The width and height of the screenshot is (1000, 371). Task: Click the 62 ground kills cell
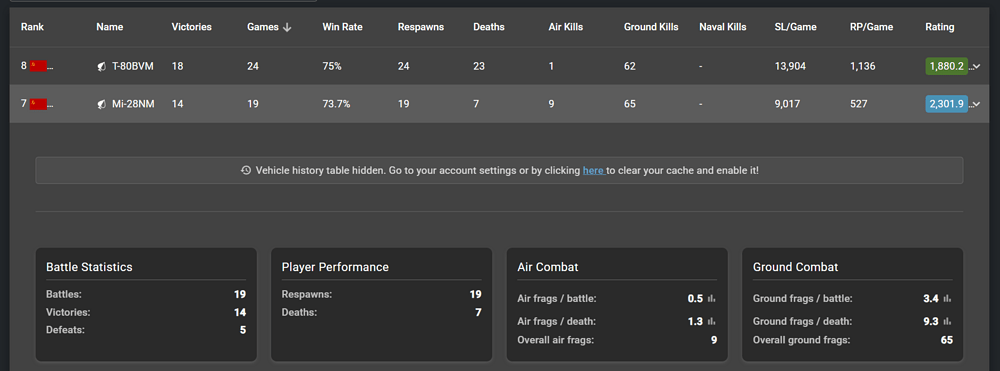pos(629,66)
